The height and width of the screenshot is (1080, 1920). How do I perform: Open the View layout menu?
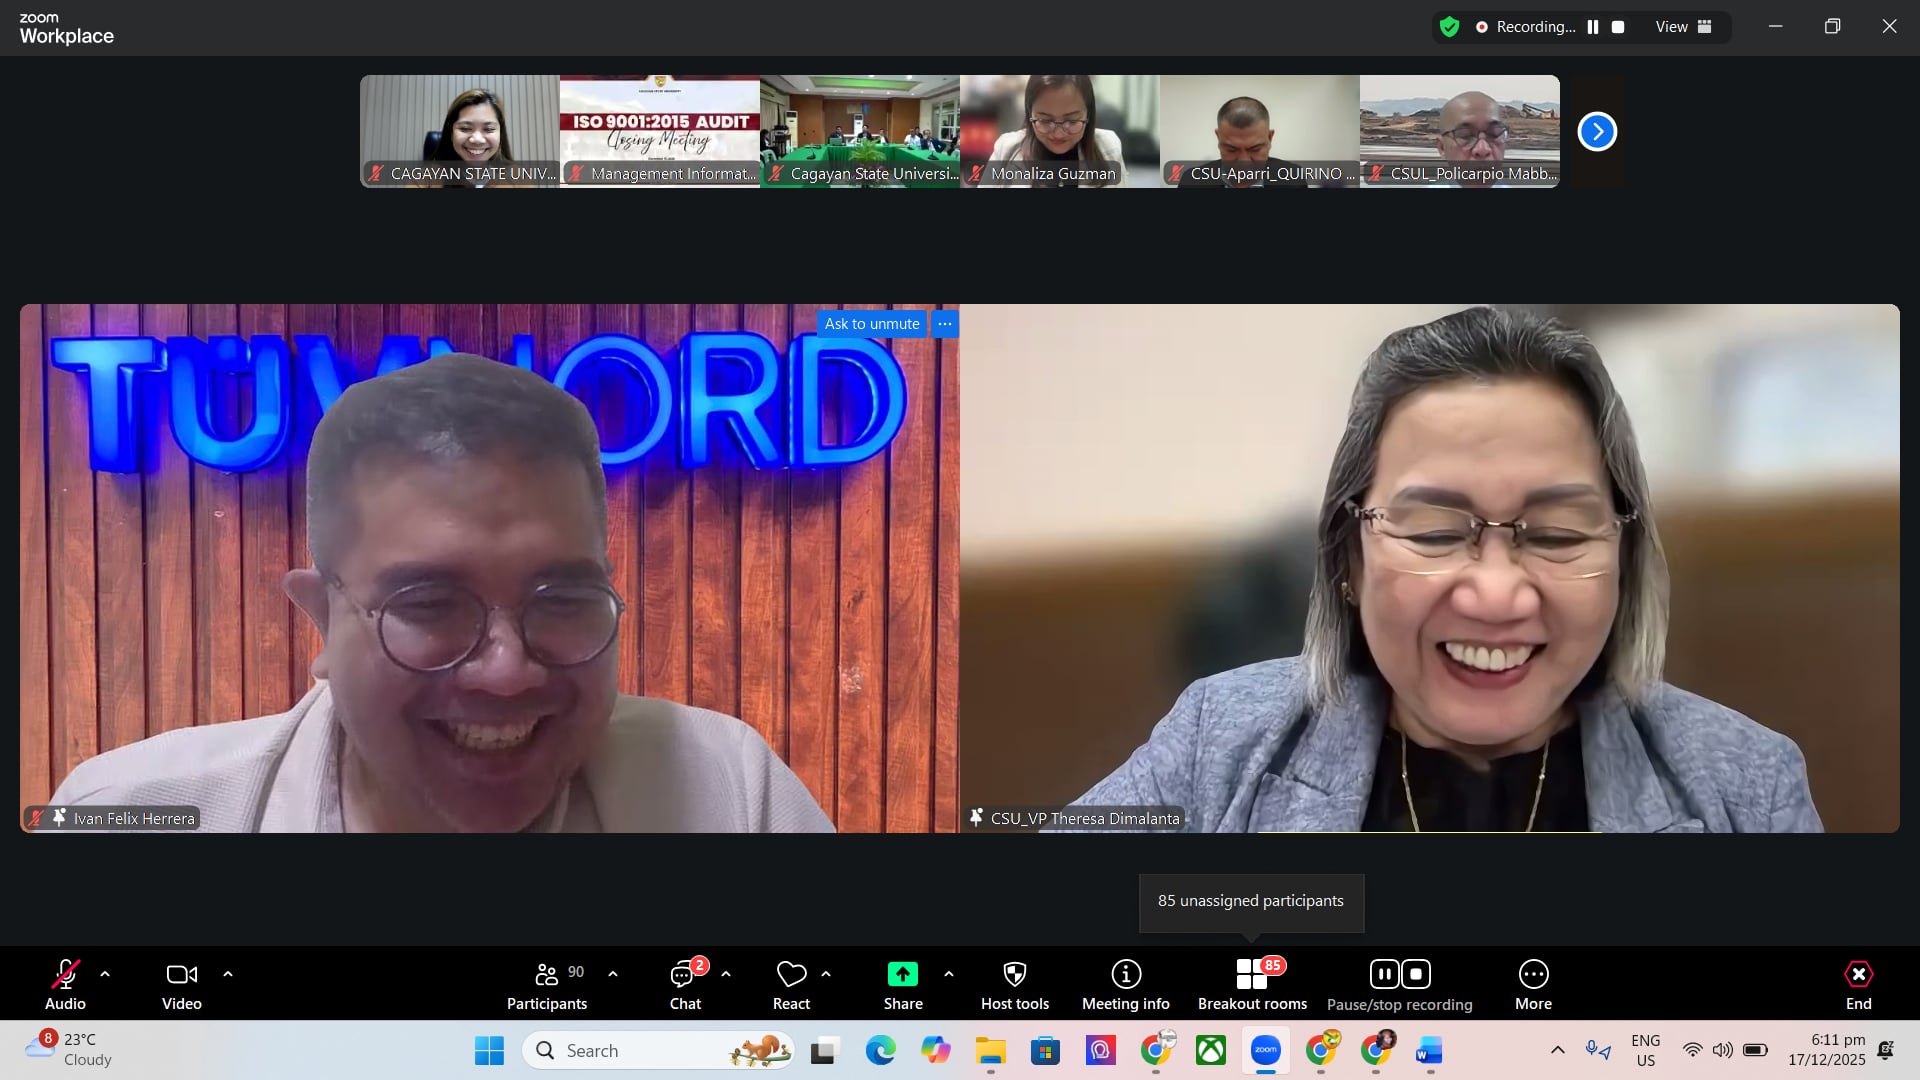[1683, 27]
